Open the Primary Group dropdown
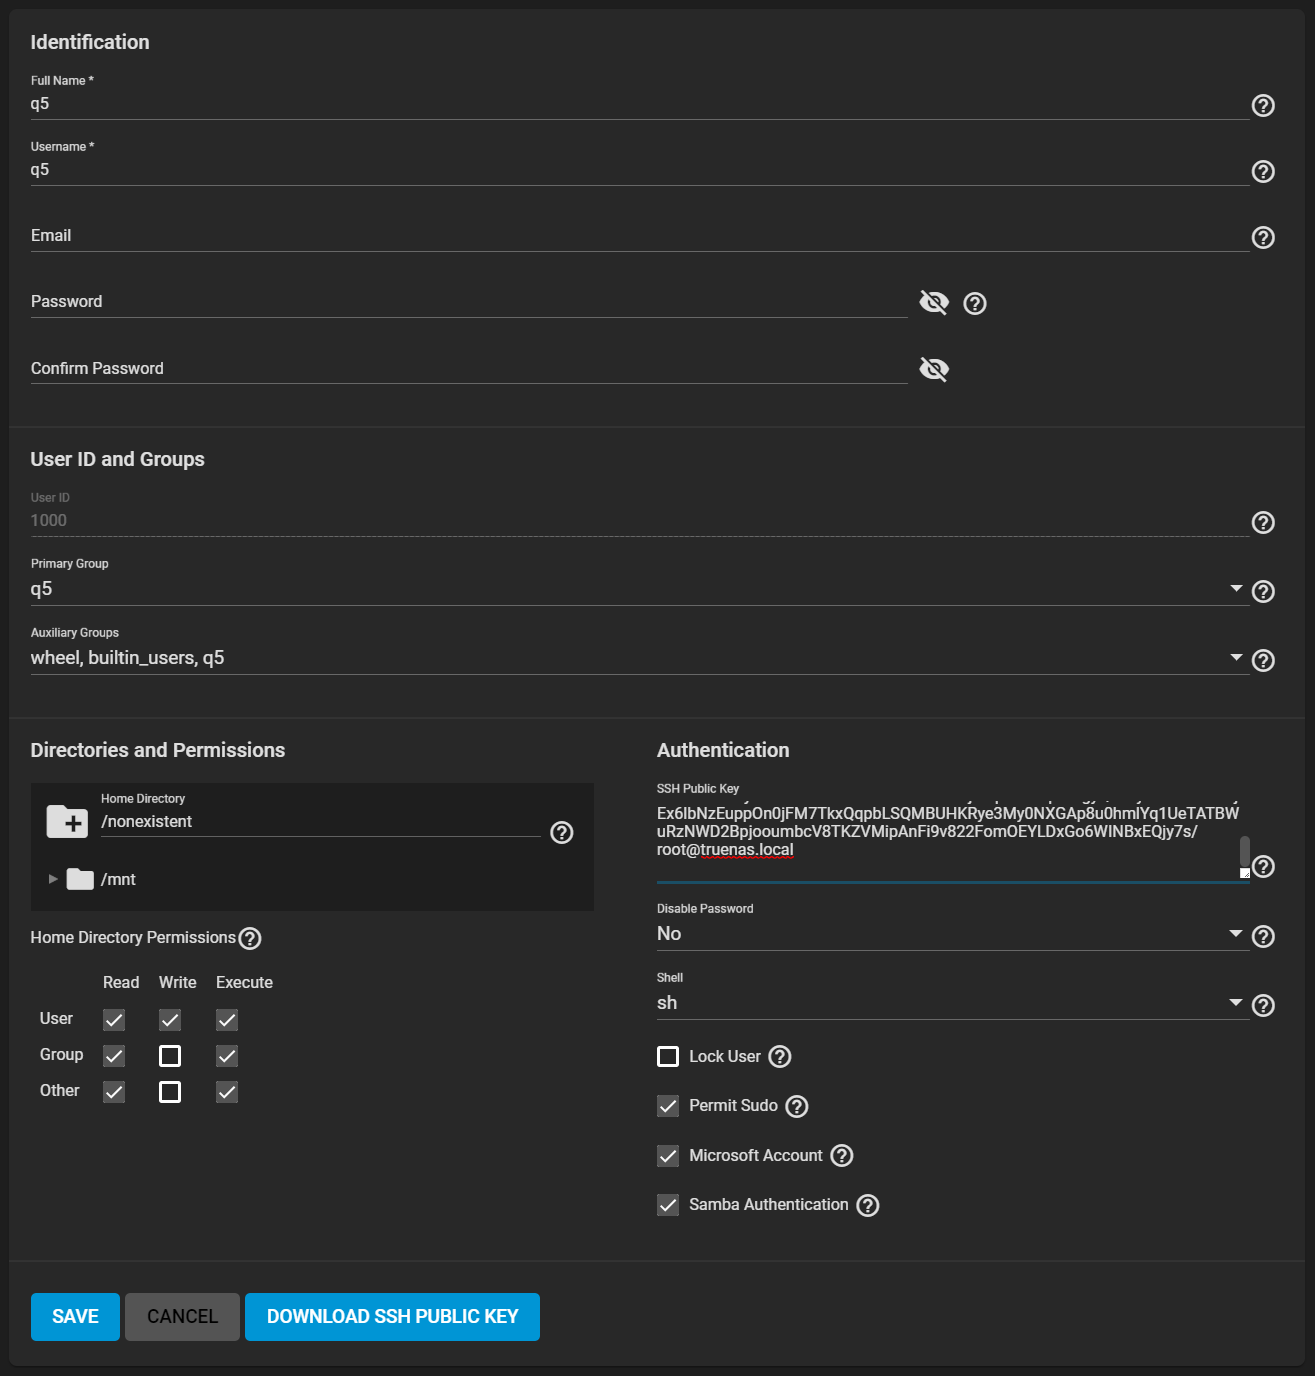This screenshot has width=1315, height=1376. (1236, 589)
